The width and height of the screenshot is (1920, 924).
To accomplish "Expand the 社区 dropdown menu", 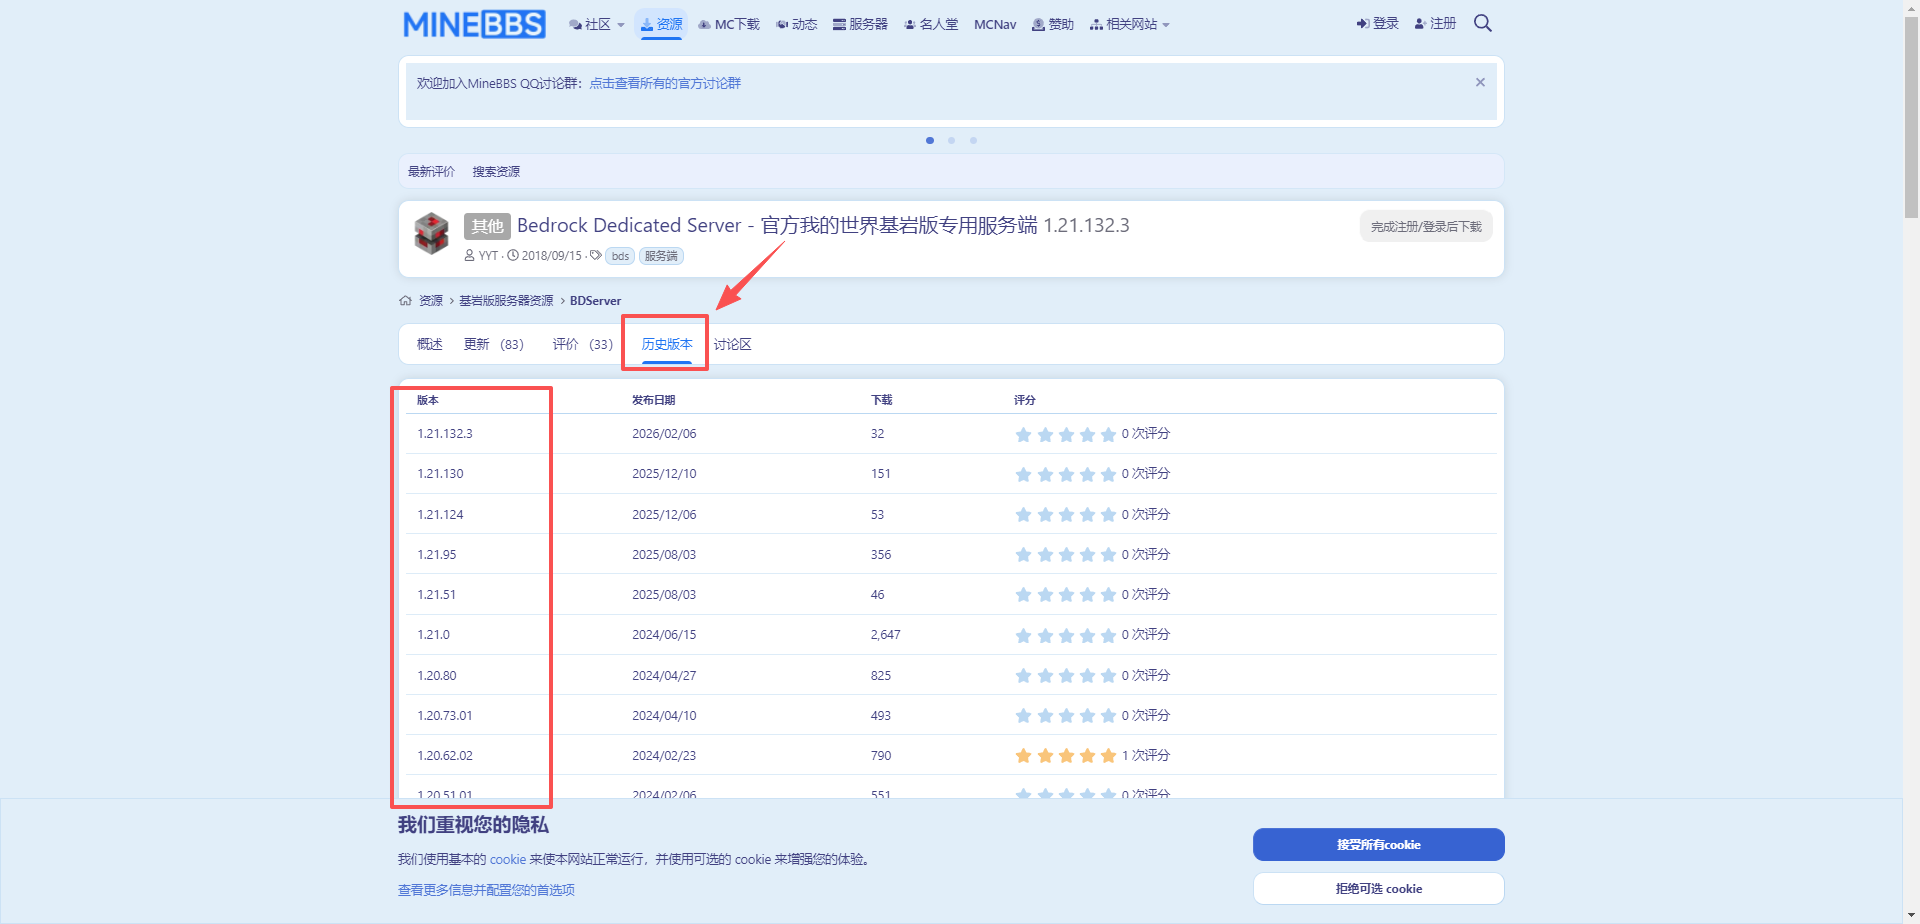I will (x=597, y=24).
